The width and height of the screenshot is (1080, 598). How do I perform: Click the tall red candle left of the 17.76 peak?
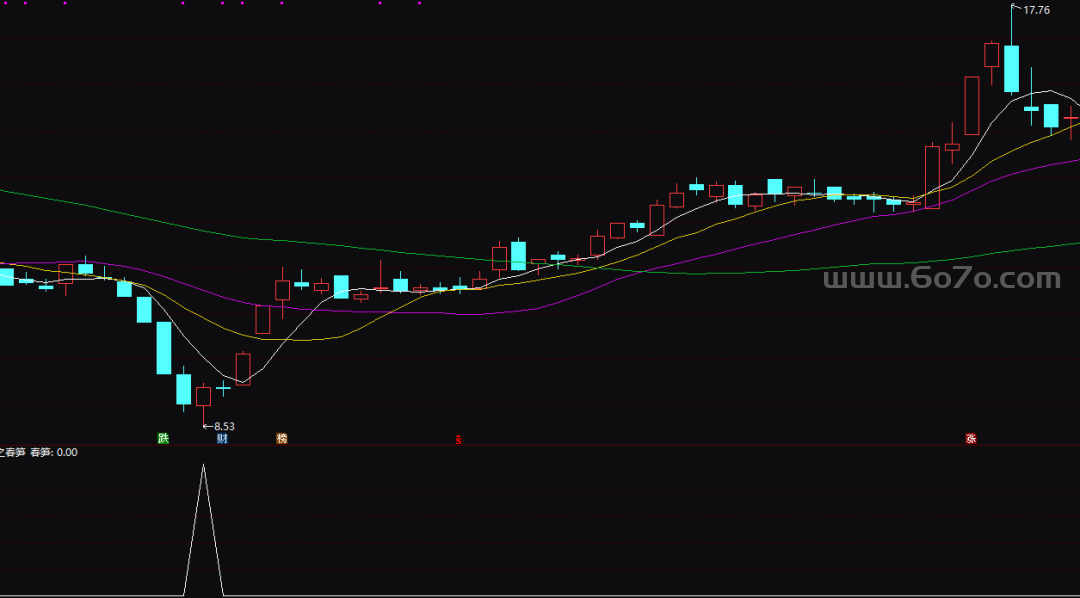point(971,105)
